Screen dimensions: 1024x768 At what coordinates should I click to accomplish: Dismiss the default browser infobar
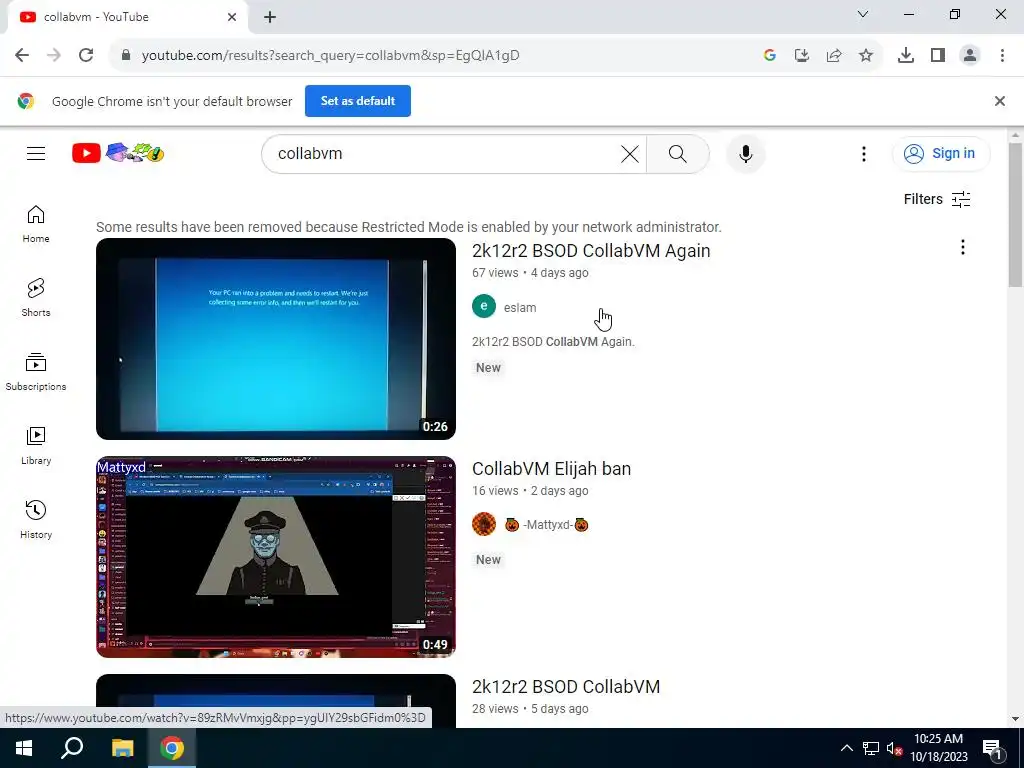[999, 101]
